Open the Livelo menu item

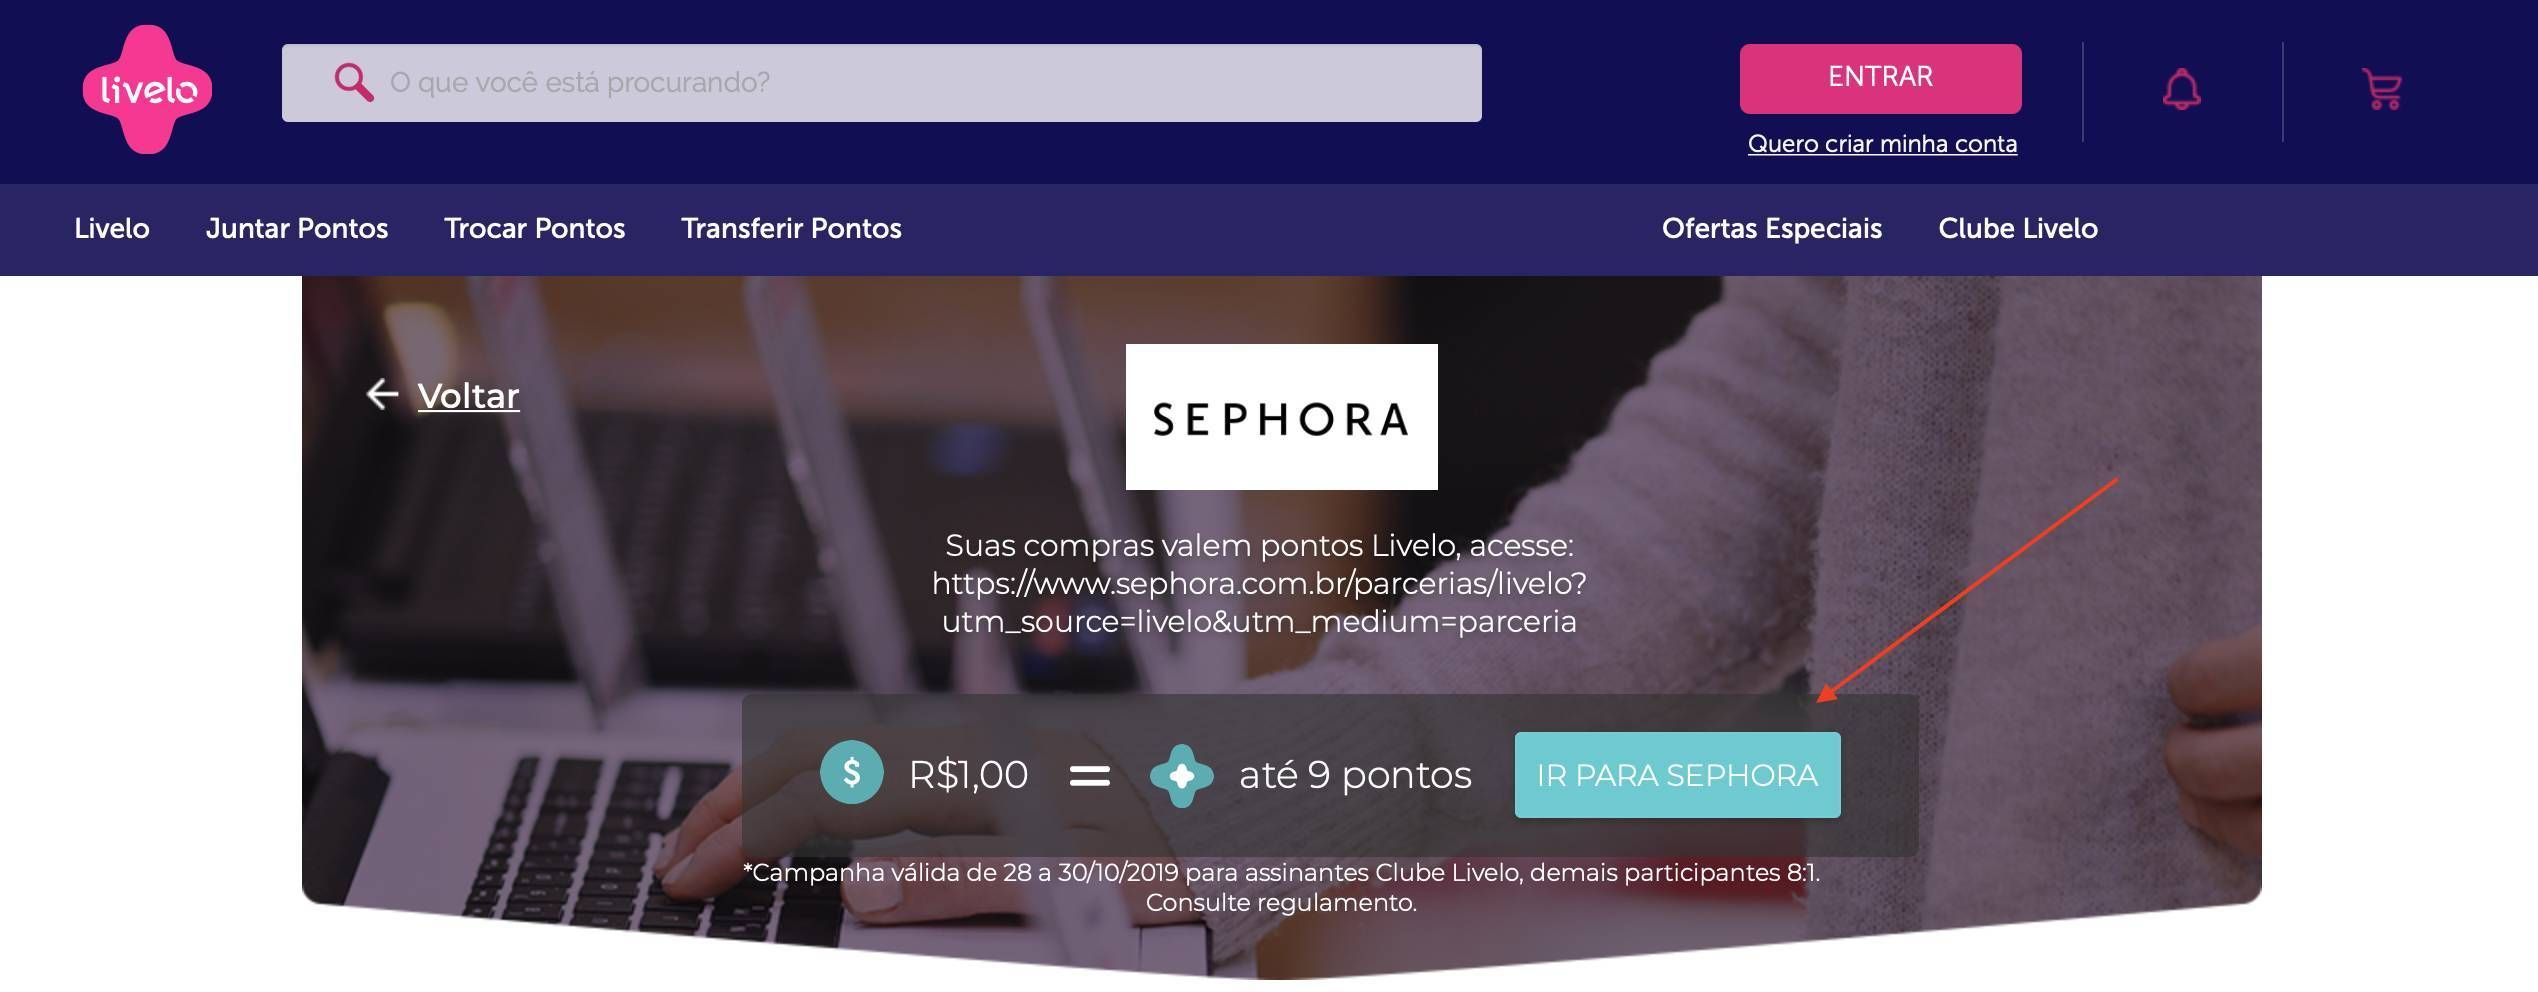112,229
